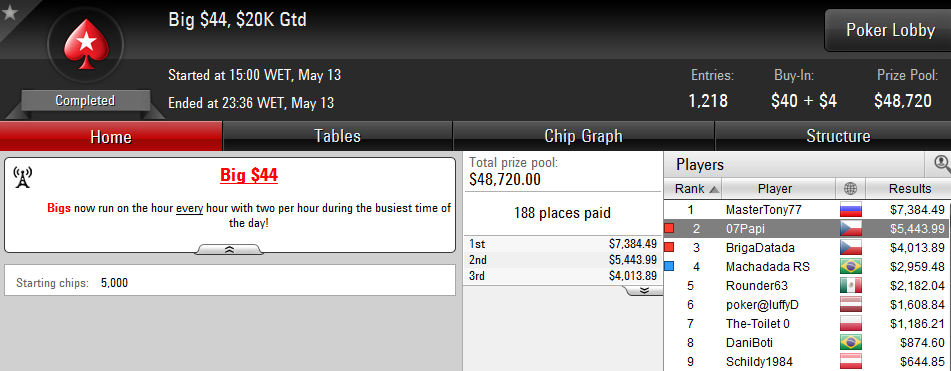
Task: Open the player search magnifier icon
Action: coord(941,163)
